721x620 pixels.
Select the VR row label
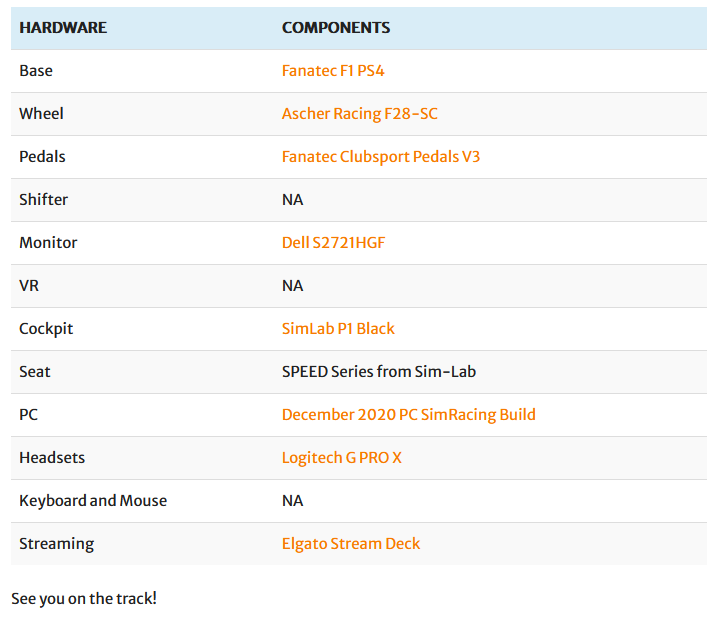30,286
